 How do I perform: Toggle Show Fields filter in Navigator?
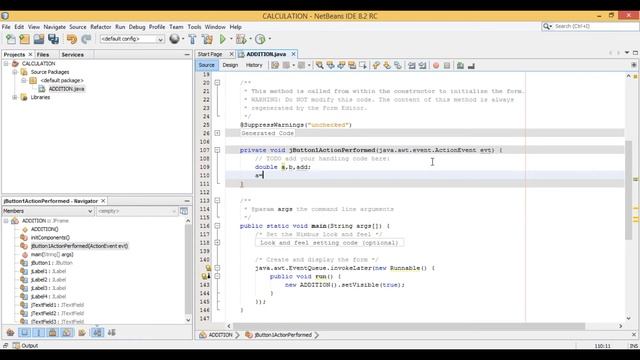tap(24, 333)
